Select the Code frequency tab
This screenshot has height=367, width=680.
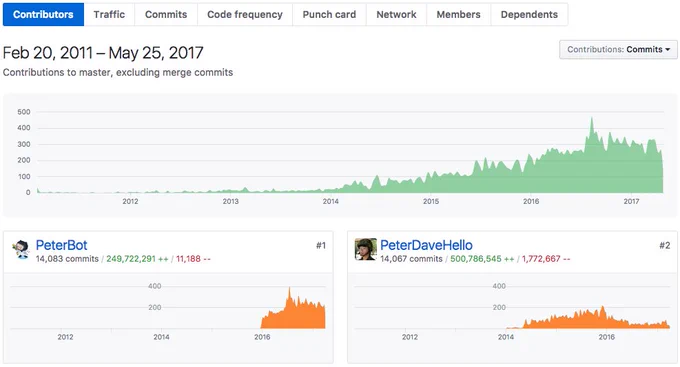[x=245, y=14]
